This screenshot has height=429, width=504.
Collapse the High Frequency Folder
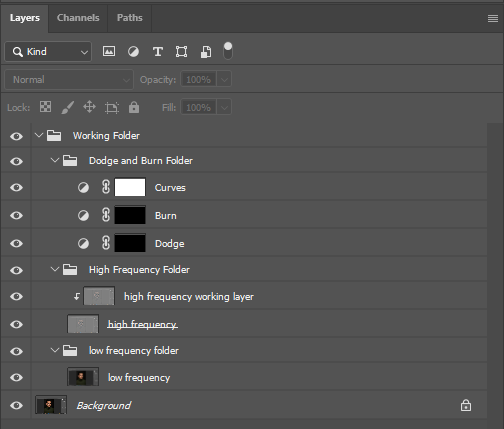coord(55,269)
